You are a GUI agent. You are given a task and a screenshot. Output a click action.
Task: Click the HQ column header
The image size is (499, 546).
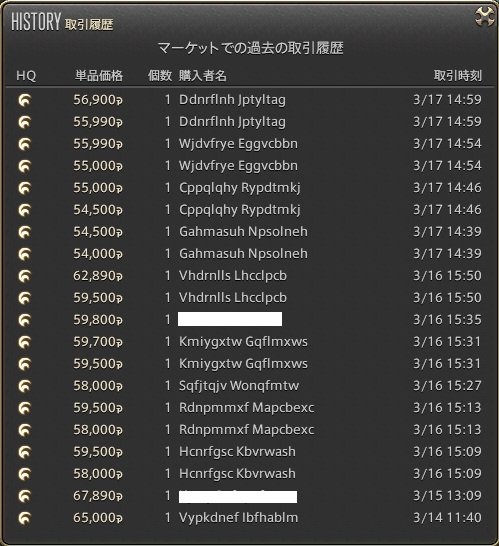(x=26, y=76)
